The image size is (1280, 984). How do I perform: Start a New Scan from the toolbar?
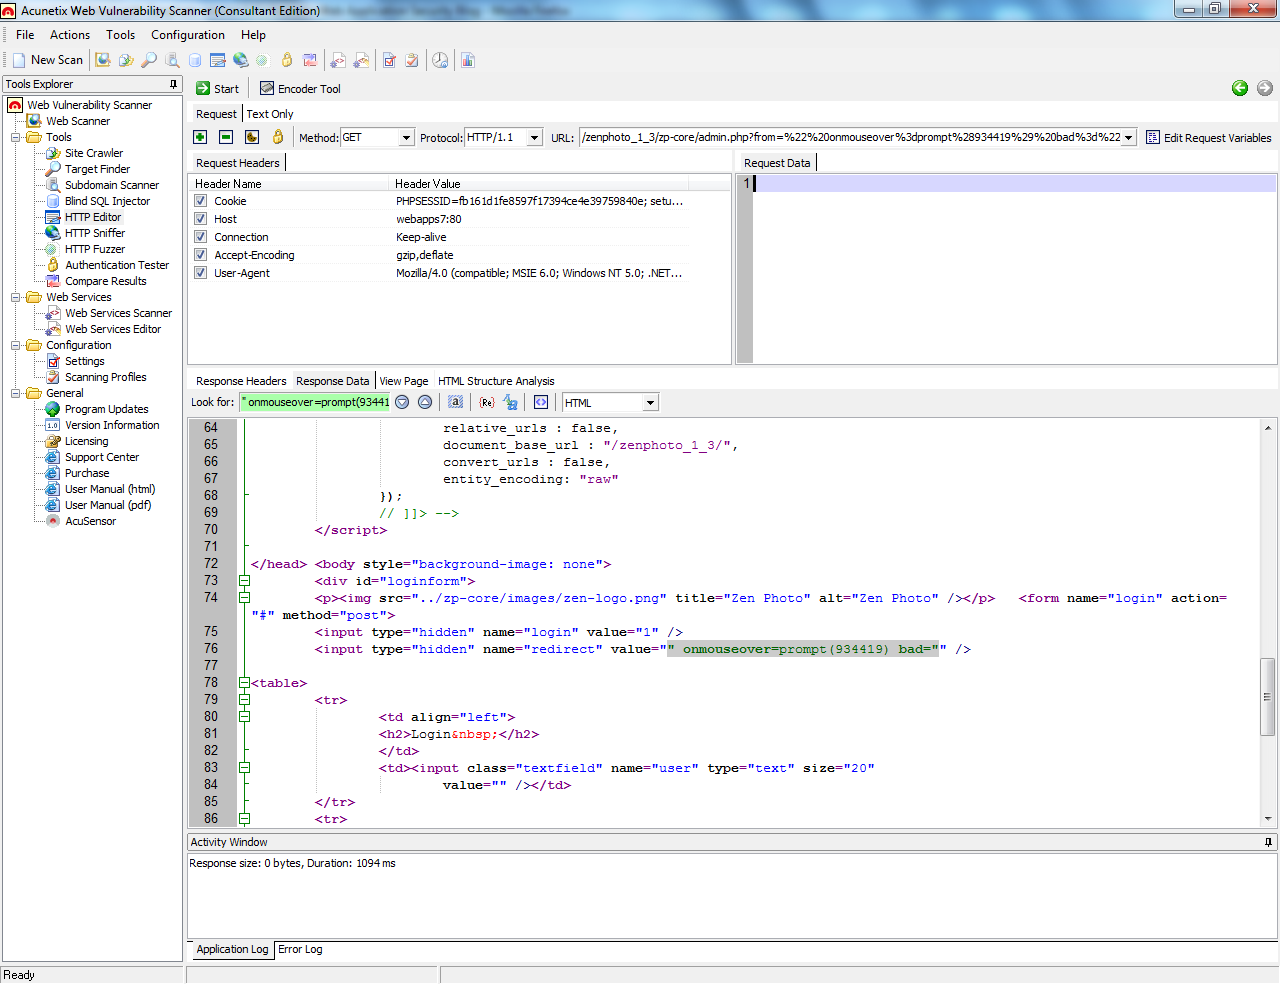[x=48, y=60]
